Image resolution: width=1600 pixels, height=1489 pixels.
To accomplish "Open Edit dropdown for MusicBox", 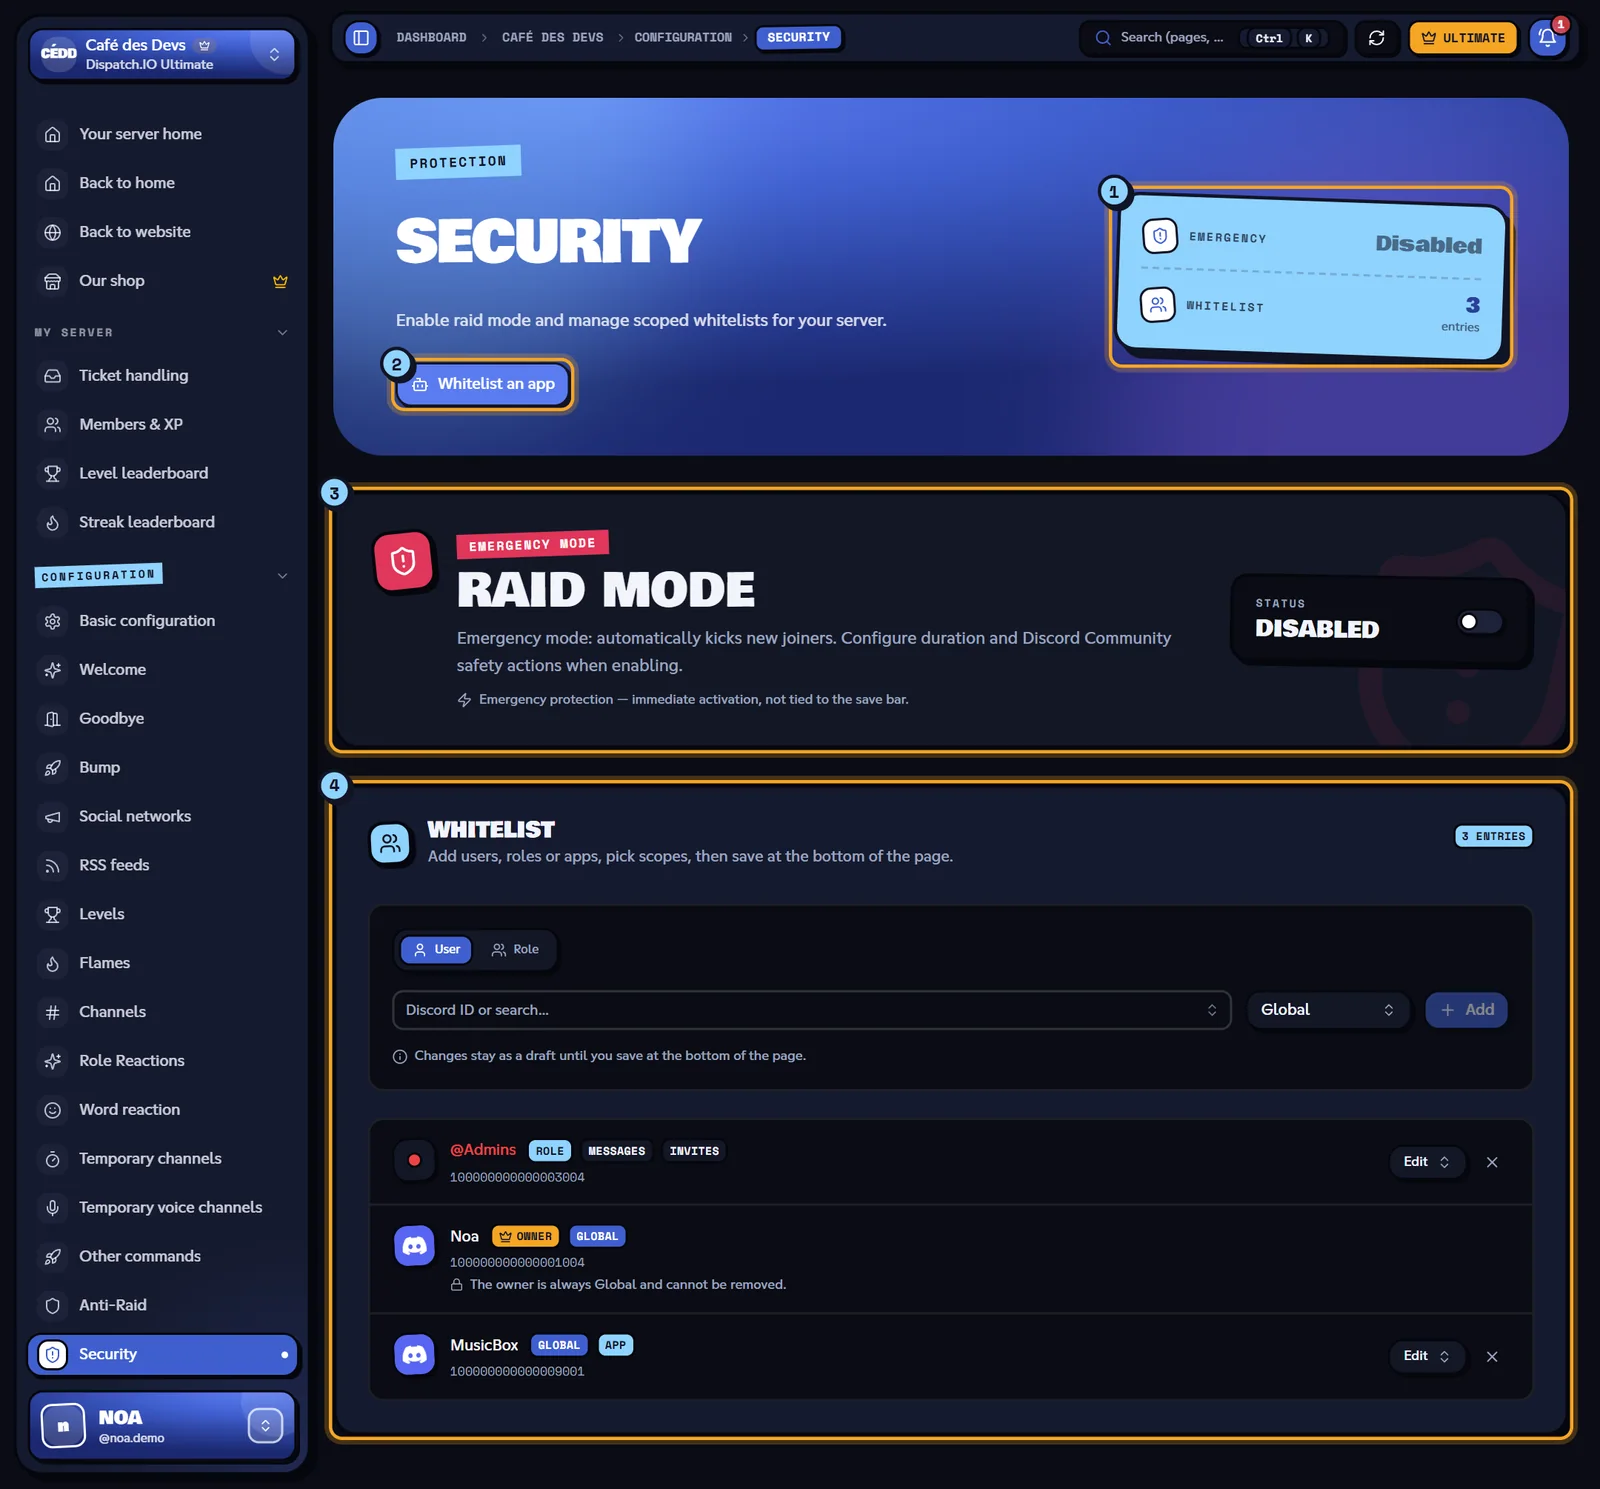I will pos(1427,1357).
